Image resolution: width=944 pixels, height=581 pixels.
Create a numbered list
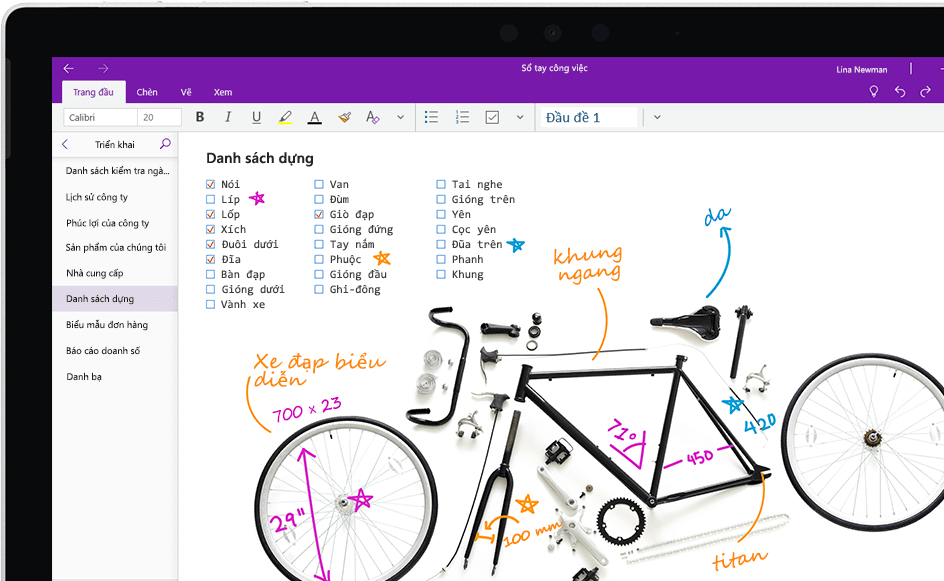(462, 117)
